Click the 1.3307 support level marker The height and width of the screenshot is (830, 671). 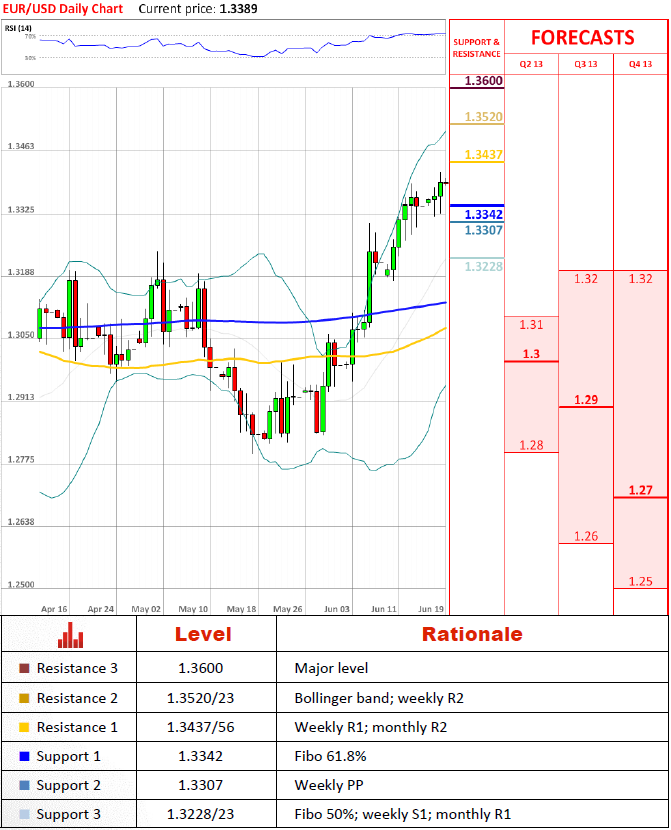point(484,230)
